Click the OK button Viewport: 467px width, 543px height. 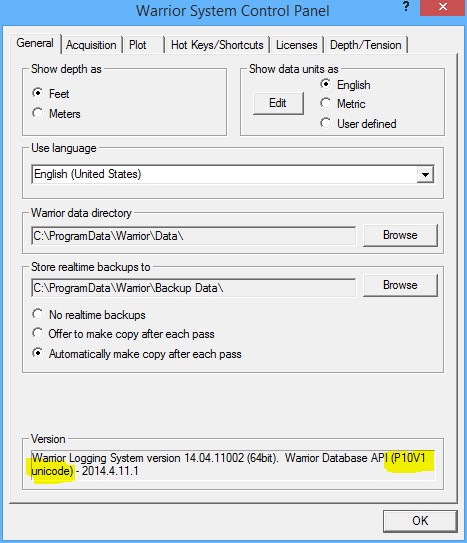pyautogui.click(x=420, y=521)
